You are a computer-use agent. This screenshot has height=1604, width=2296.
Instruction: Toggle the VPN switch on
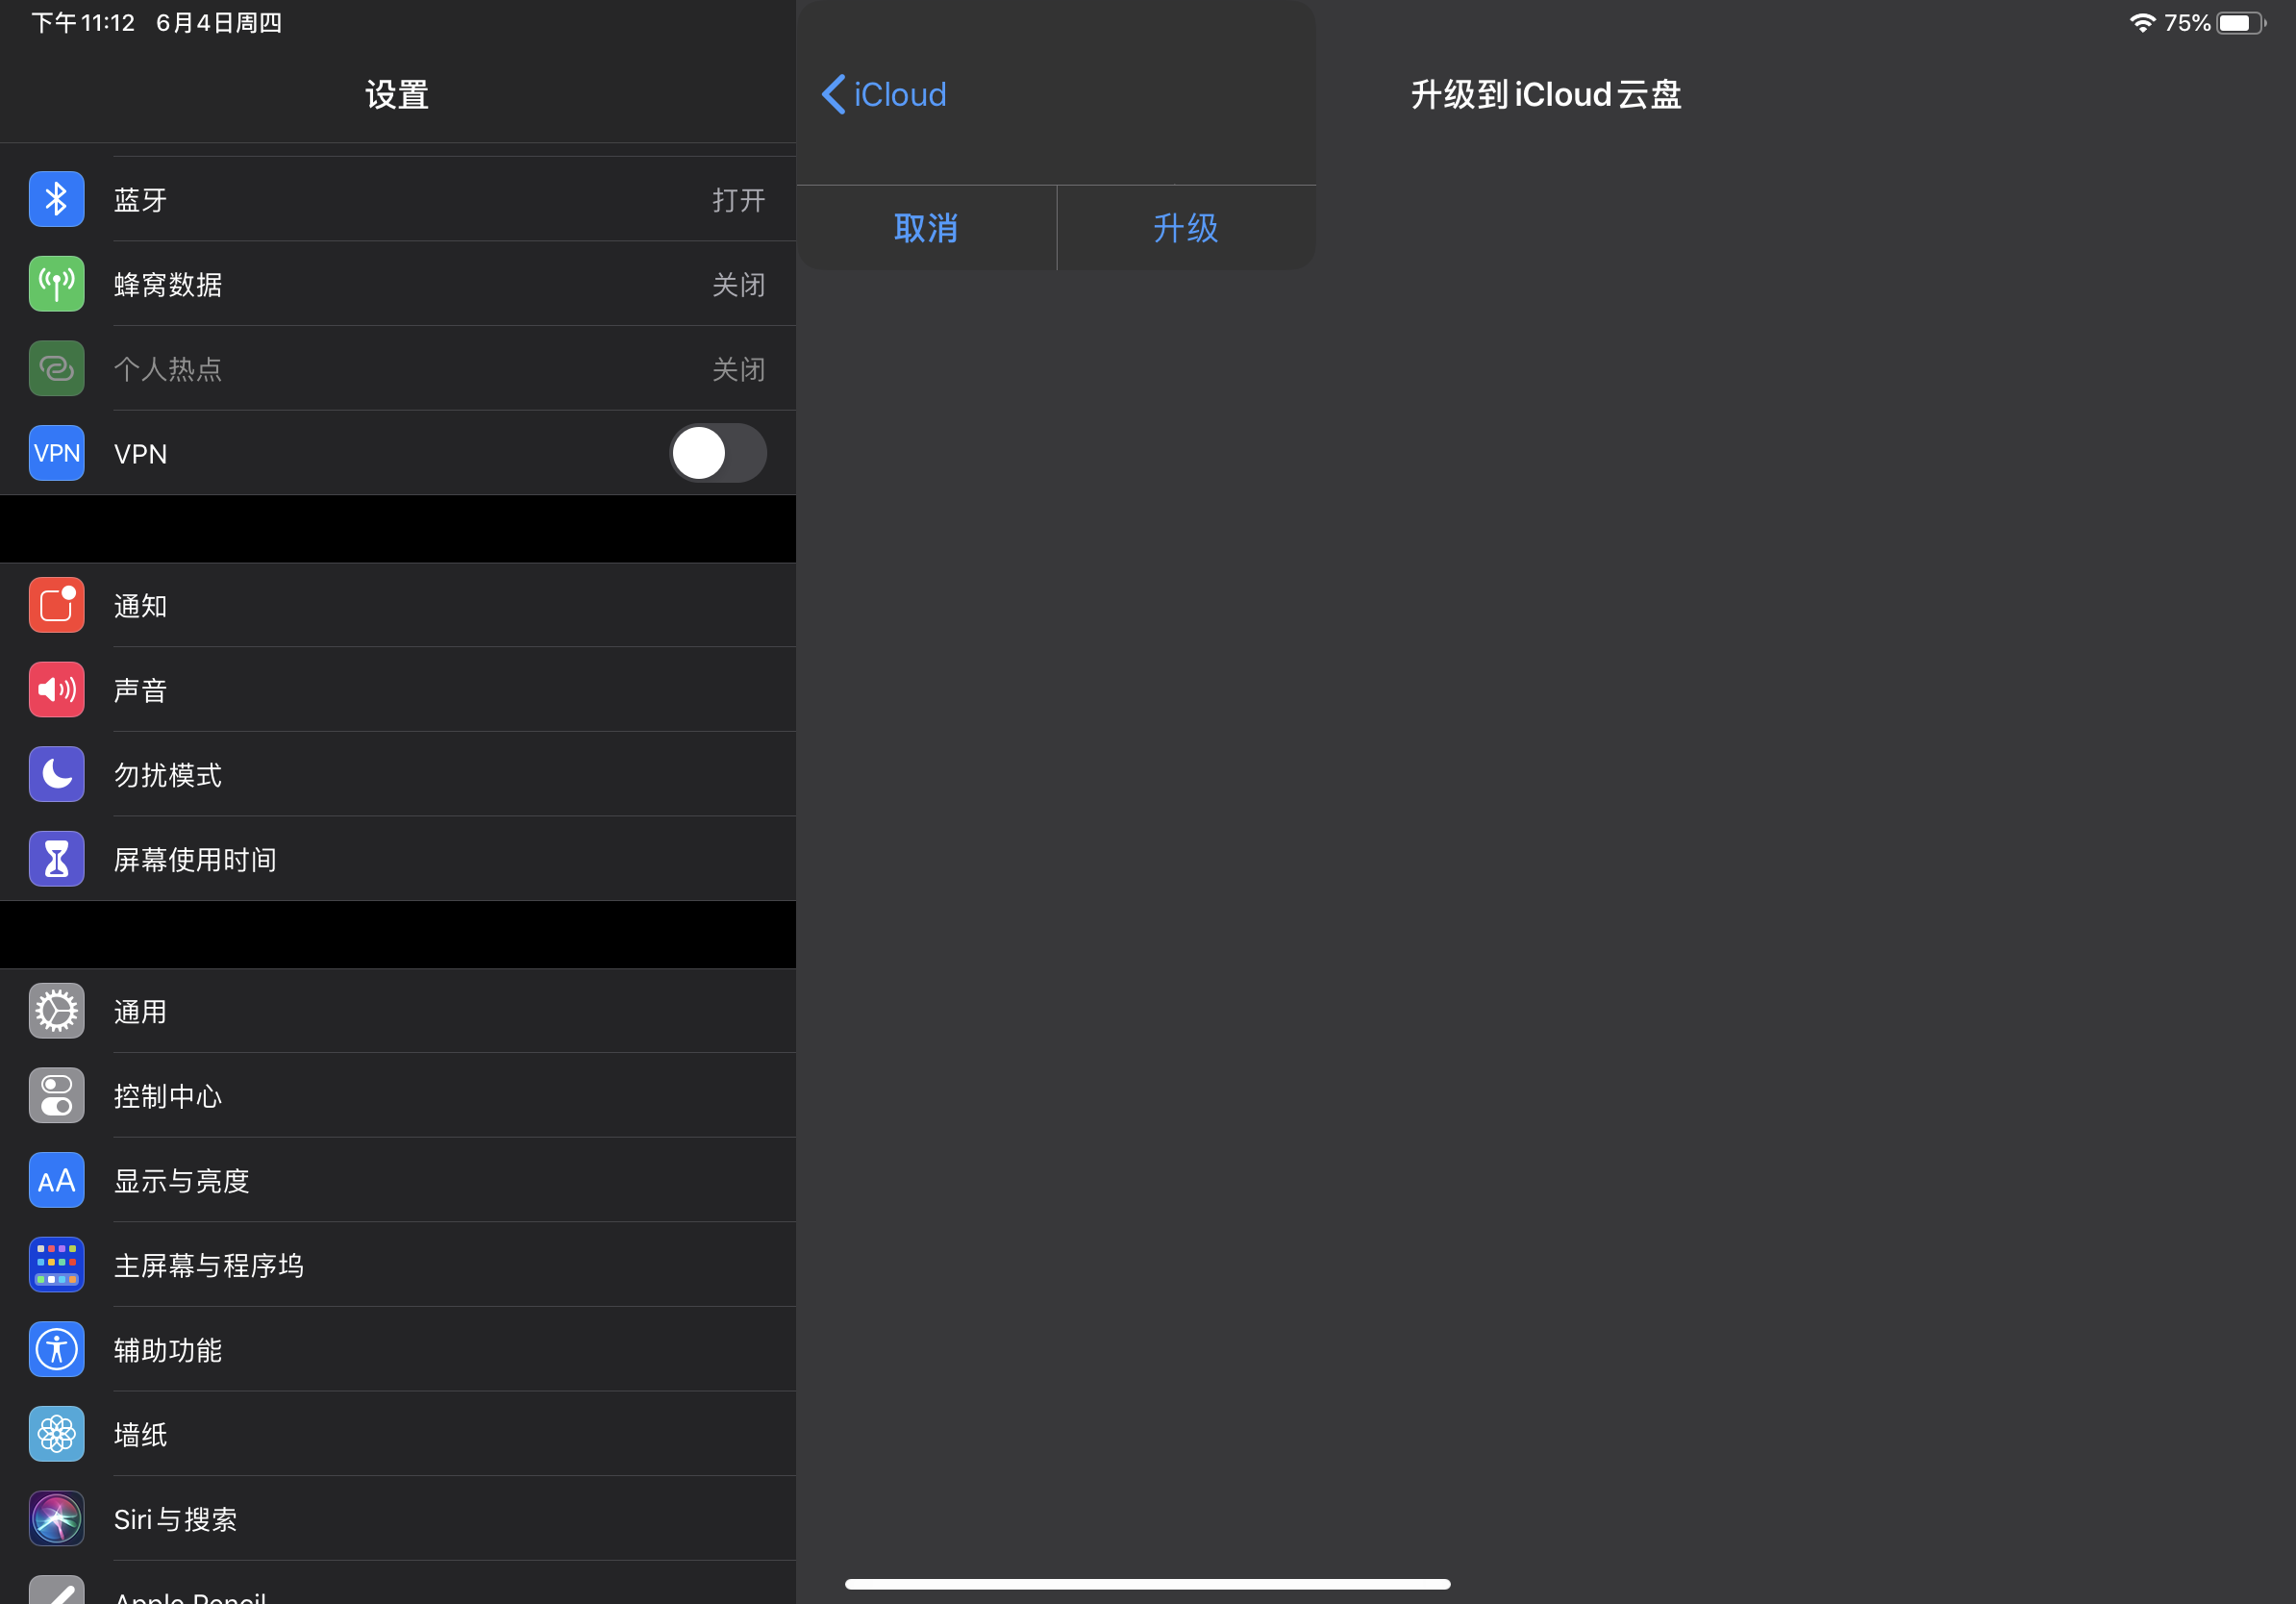click(x=717, y=453)
